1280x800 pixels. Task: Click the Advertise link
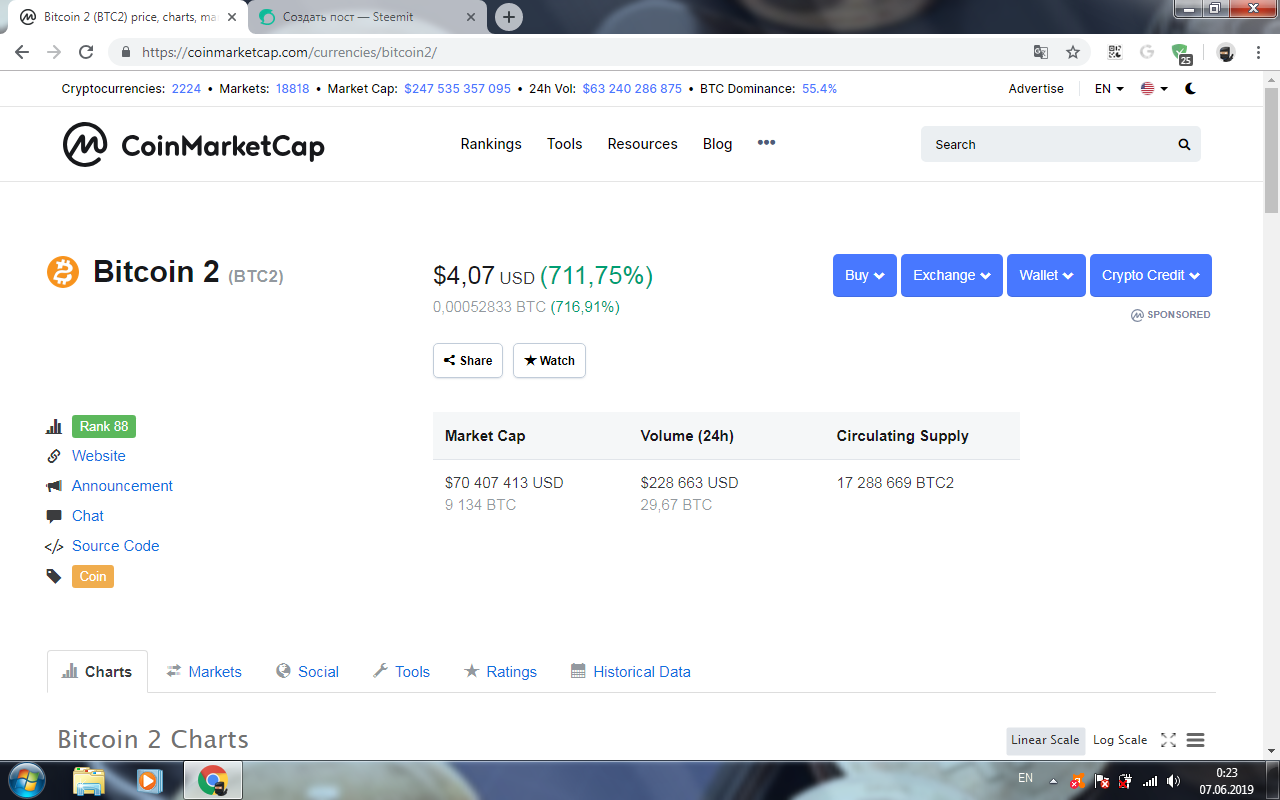(x=1036, y=88)
